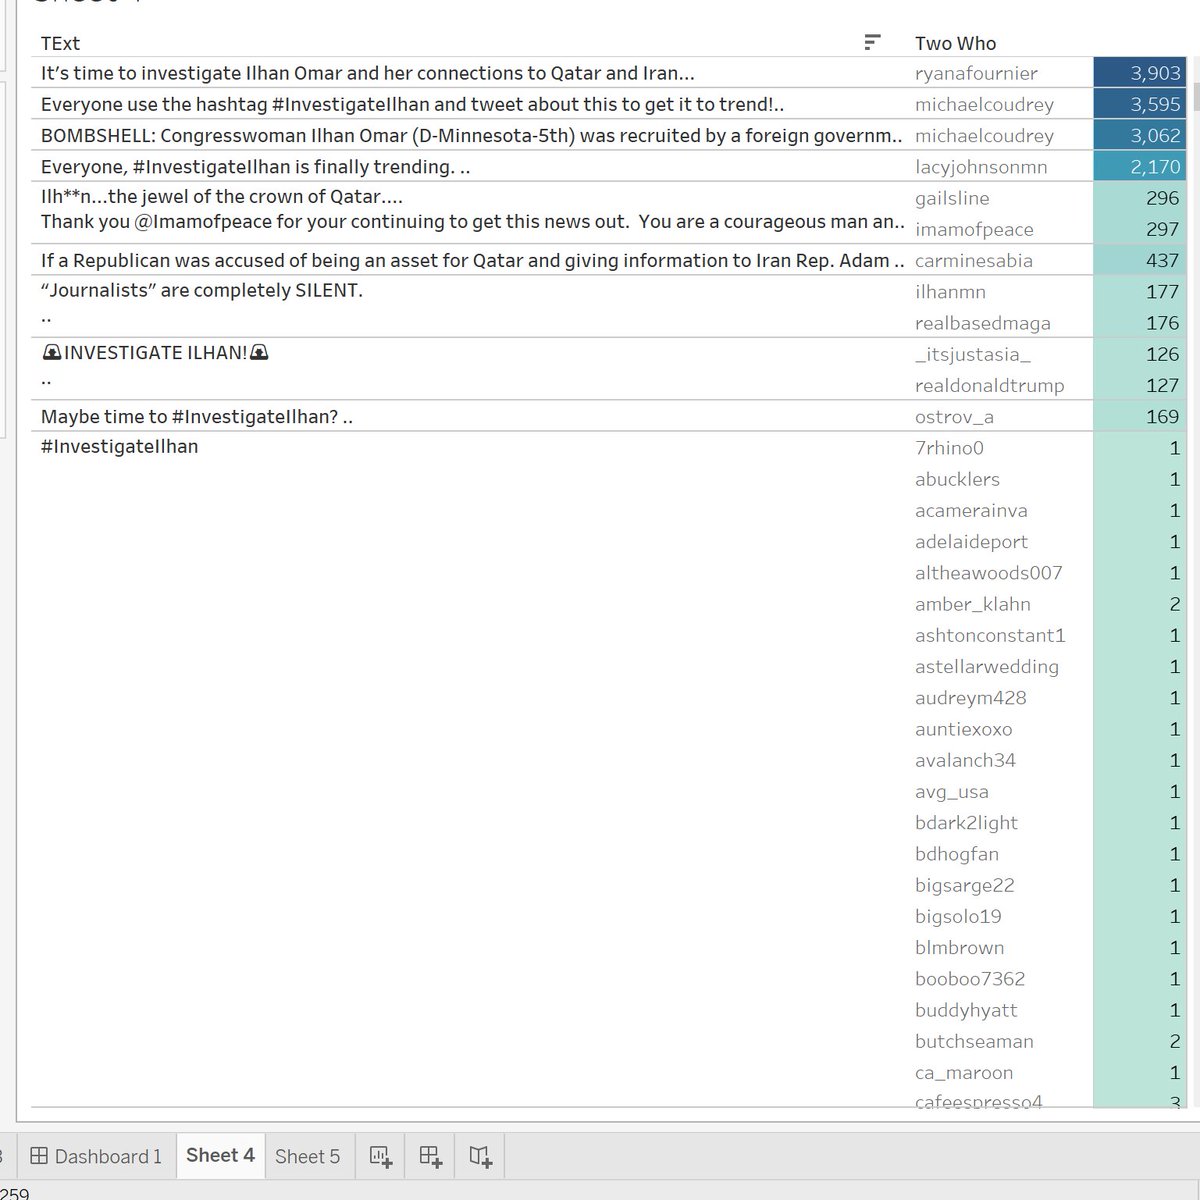The width and height of the screenshot is (1200, 1200).
Task: Select the 'If a Republican was accused' tweet text
Action: pyautogui.click(x=472, y=260)
